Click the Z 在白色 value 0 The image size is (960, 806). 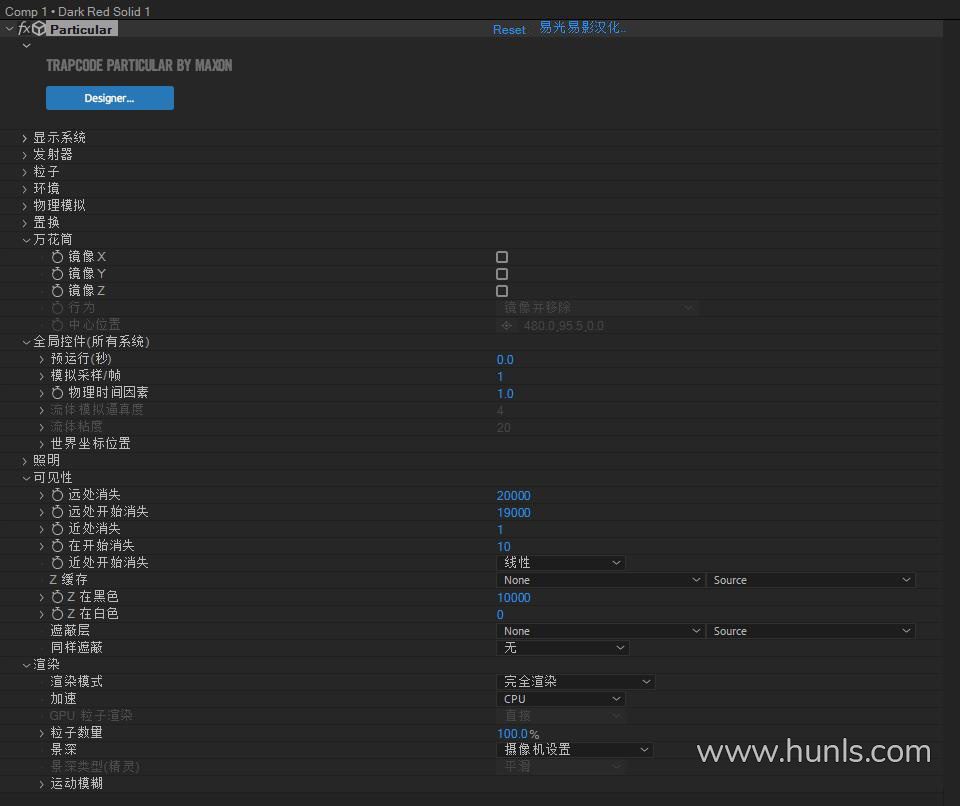tap(500, 614)
